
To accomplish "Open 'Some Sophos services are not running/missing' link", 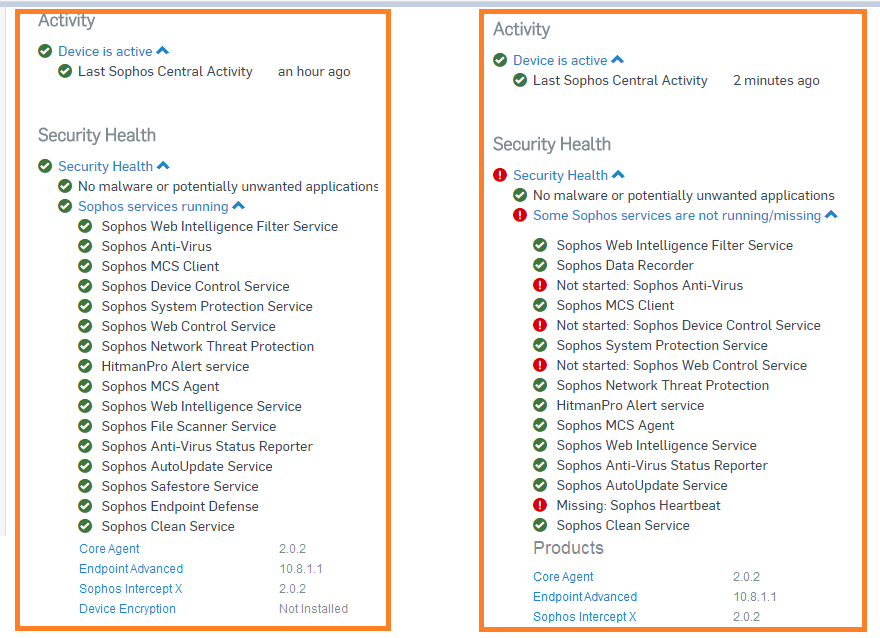I will tap(677, 215).
